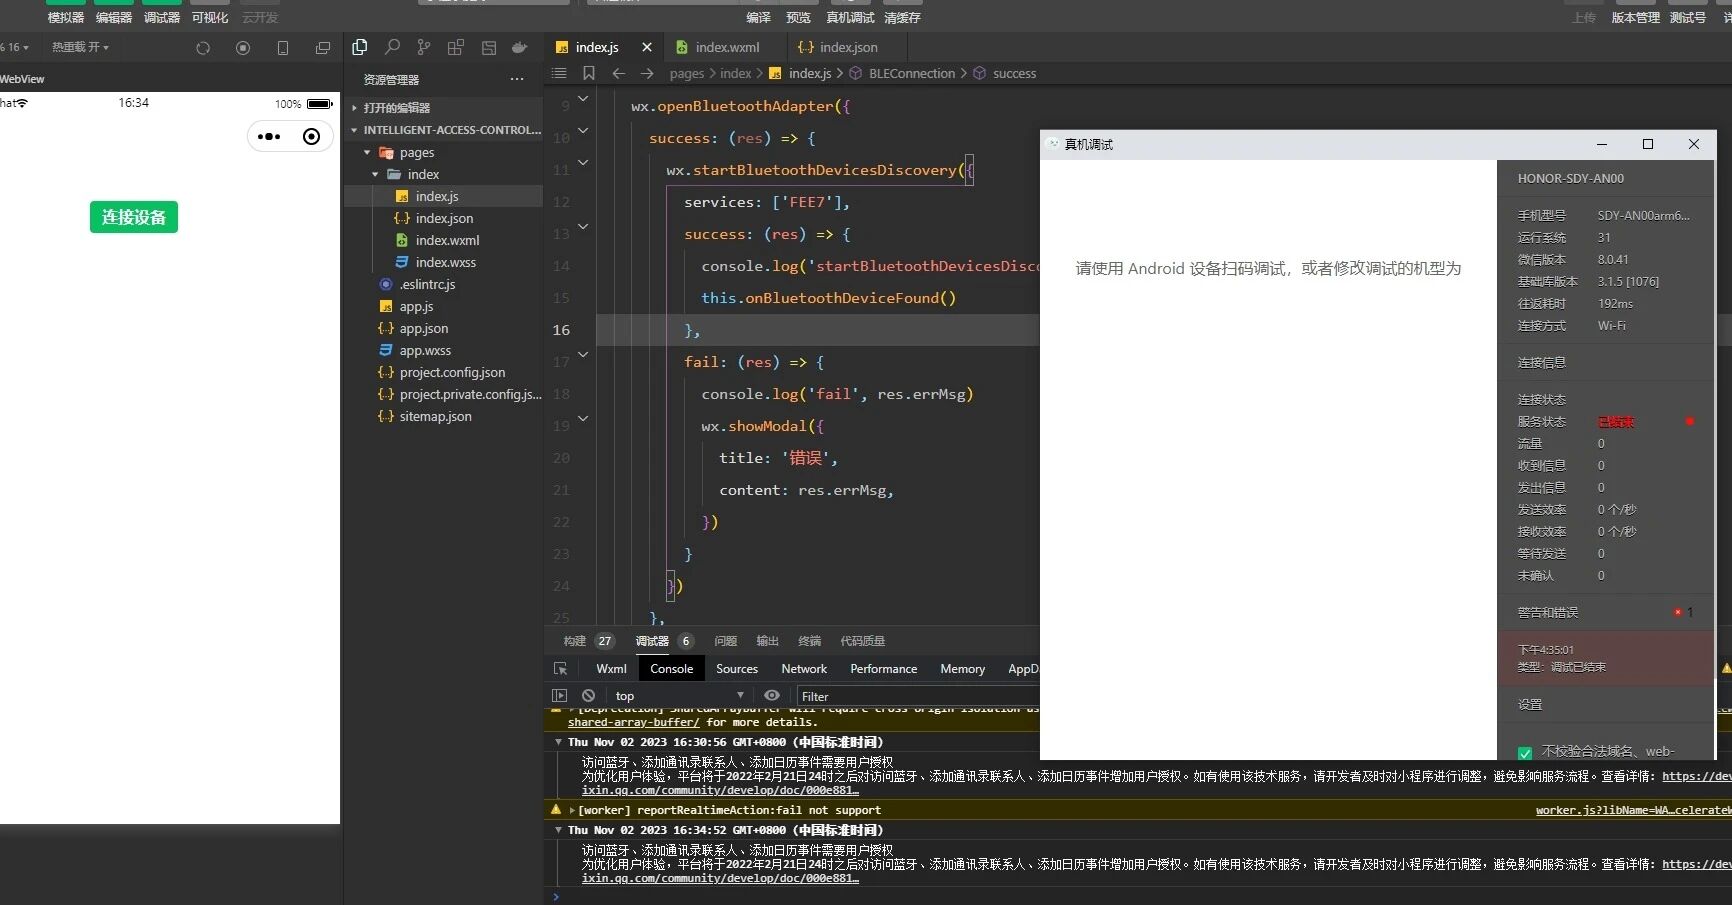Toggle the console sidebar panel icon

[x=560, y=696]
